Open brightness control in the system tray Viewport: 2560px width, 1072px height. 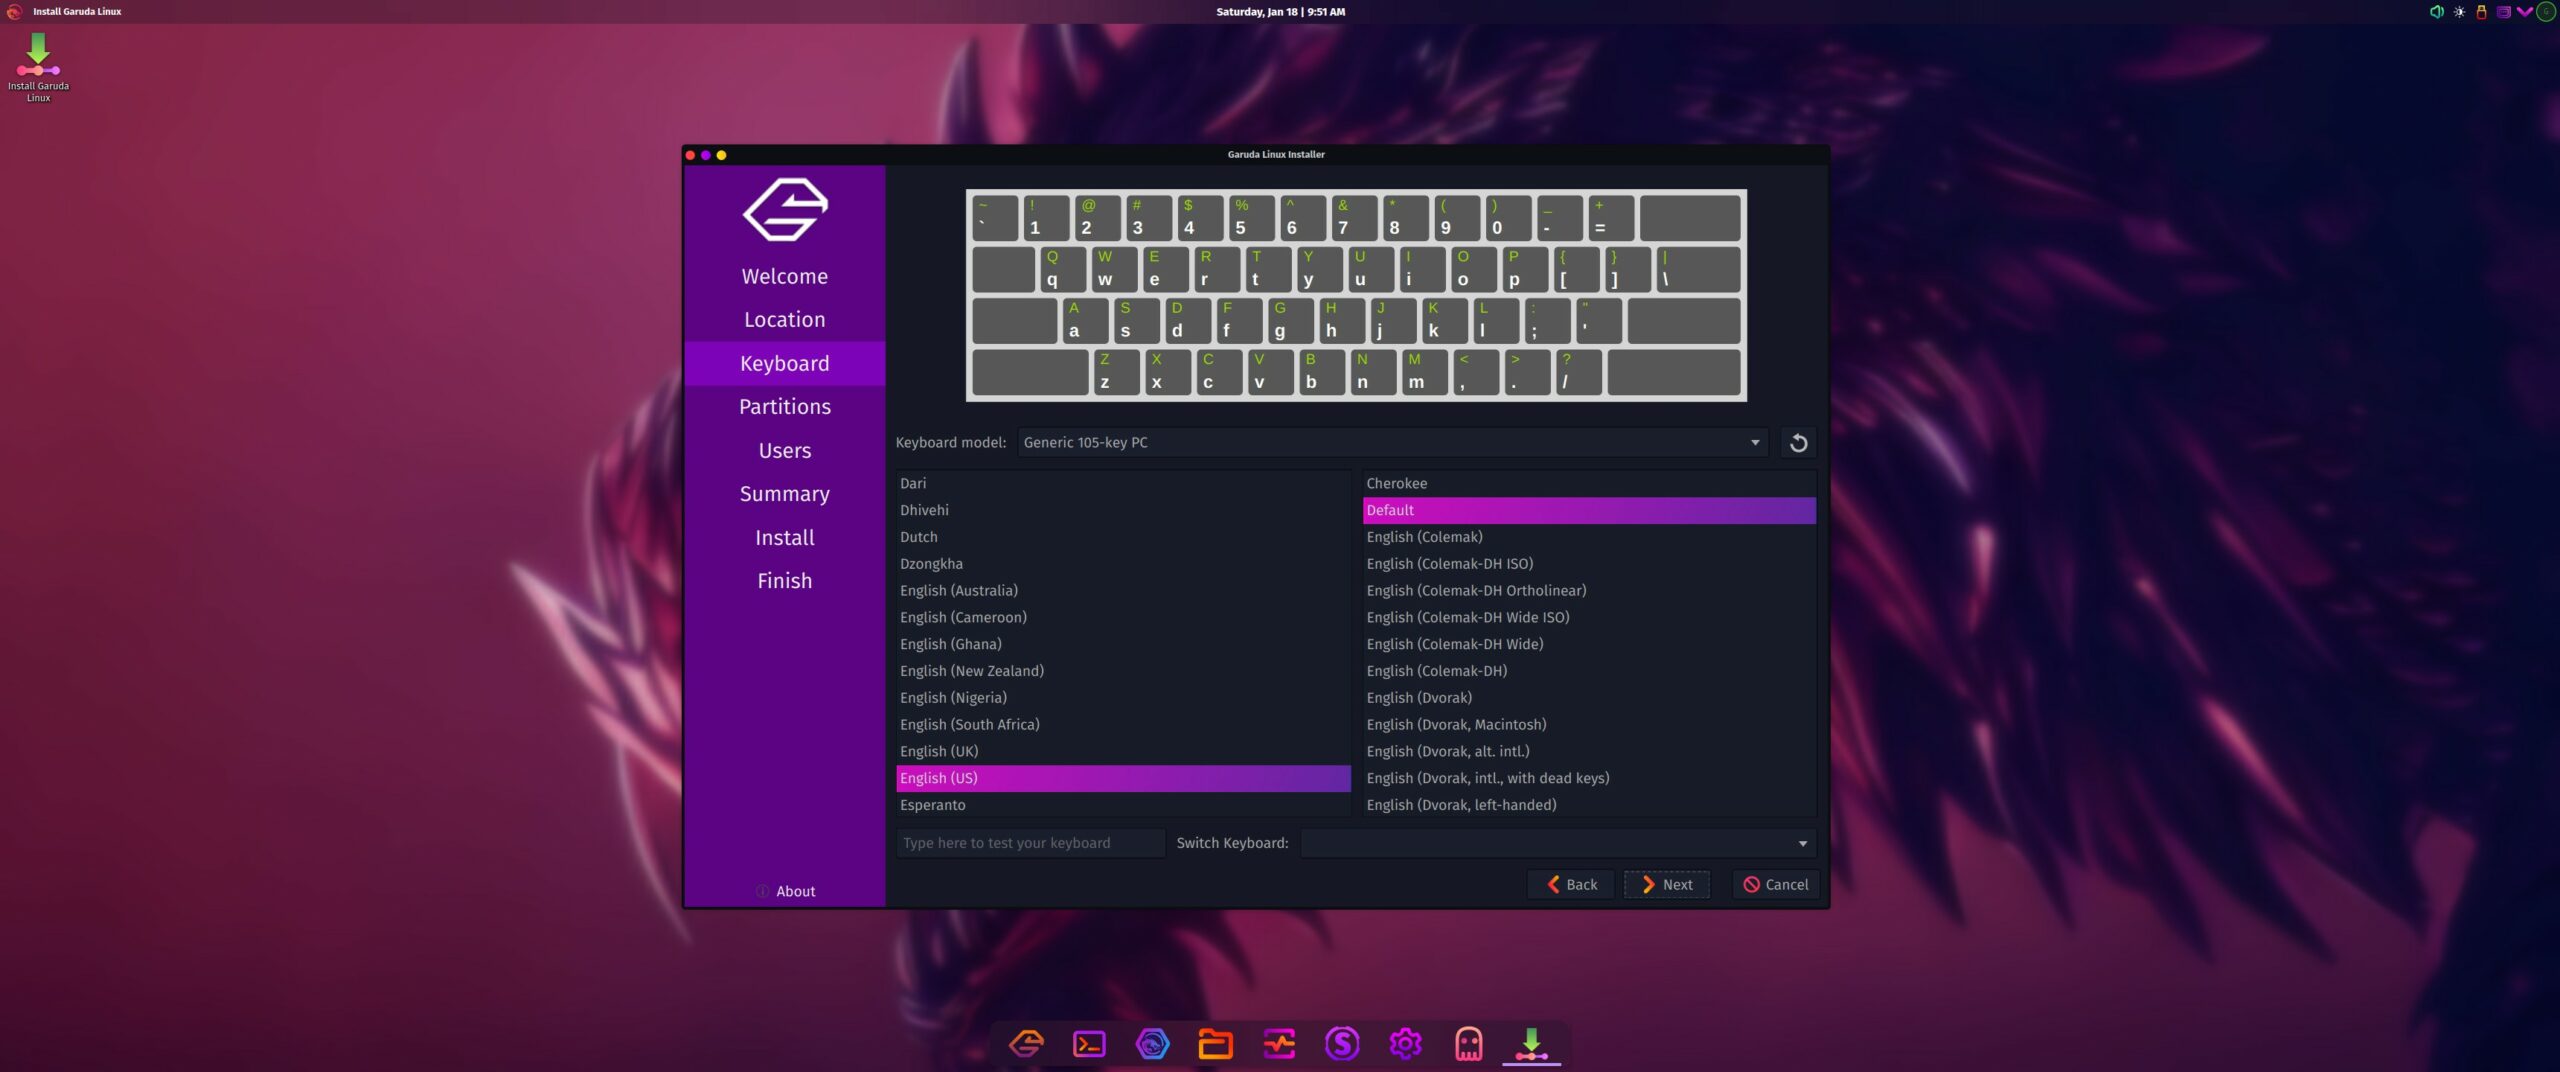(x=2459, y=12)
